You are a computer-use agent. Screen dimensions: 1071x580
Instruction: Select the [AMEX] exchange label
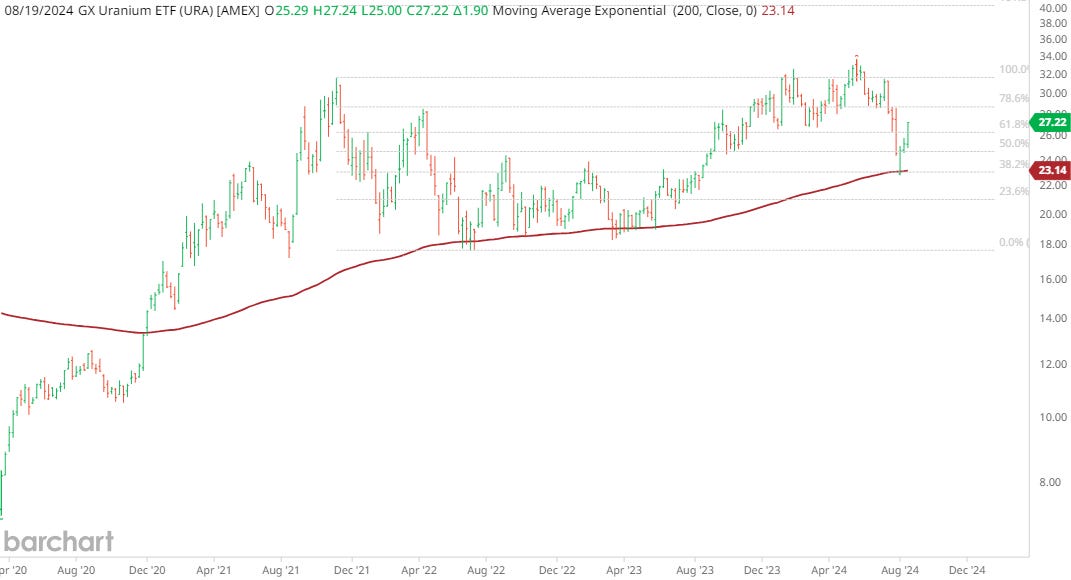pos(238,11)
